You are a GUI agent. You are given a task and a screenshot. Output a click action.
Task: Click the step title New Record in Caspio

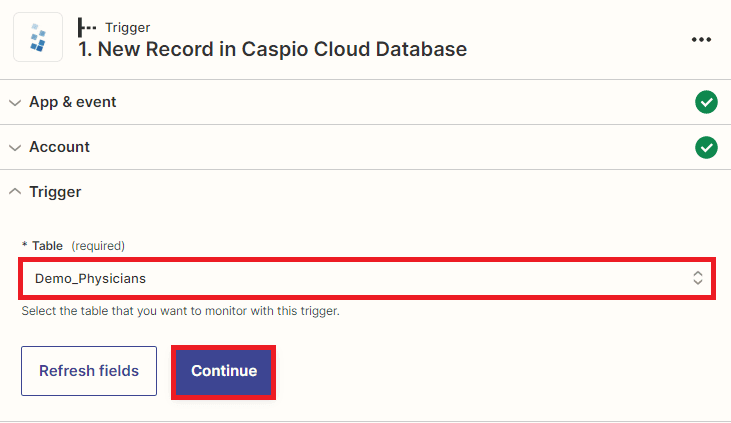pos(272,48)
